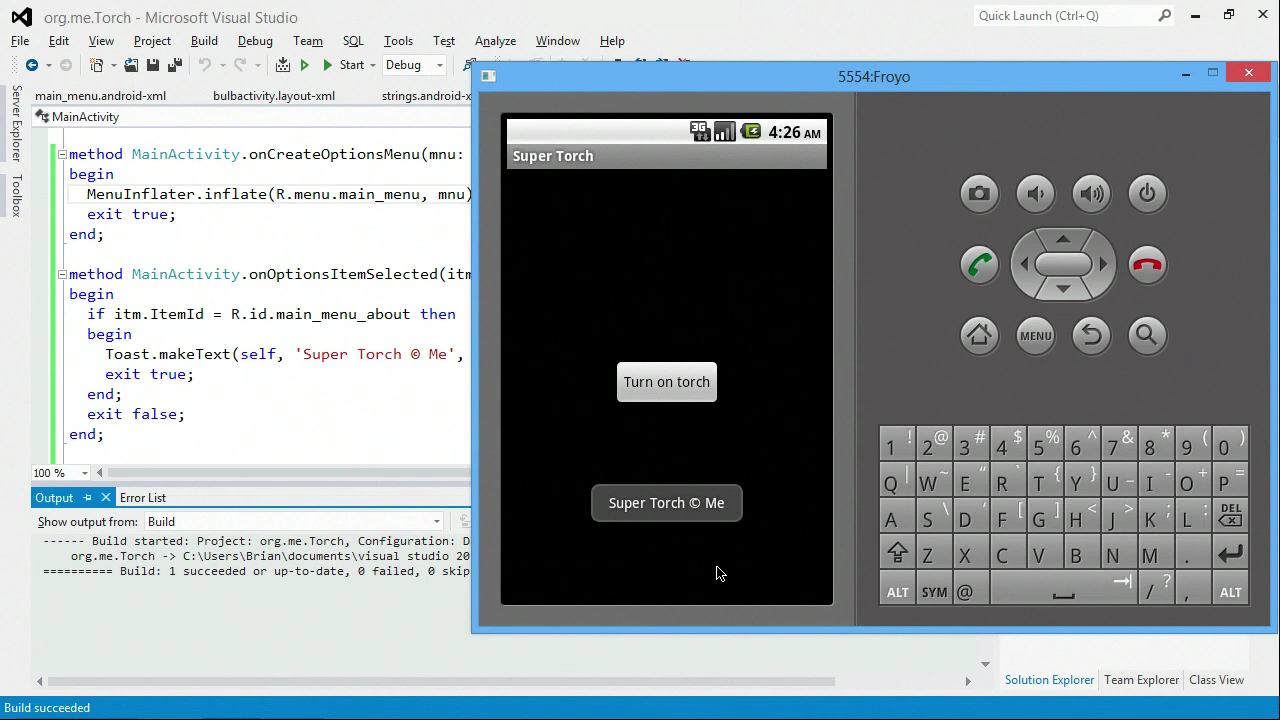
Task: Open the editor zoom 100 % dropdown
Action: [x=85, y=473]
